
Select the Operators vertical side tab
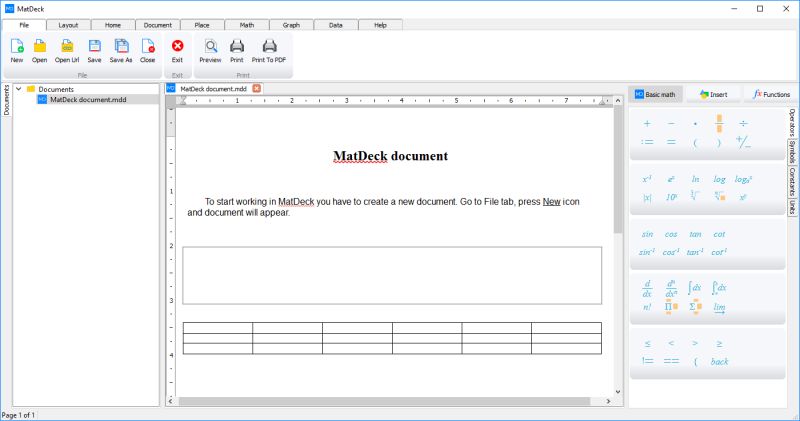click(x=792, y=122)
